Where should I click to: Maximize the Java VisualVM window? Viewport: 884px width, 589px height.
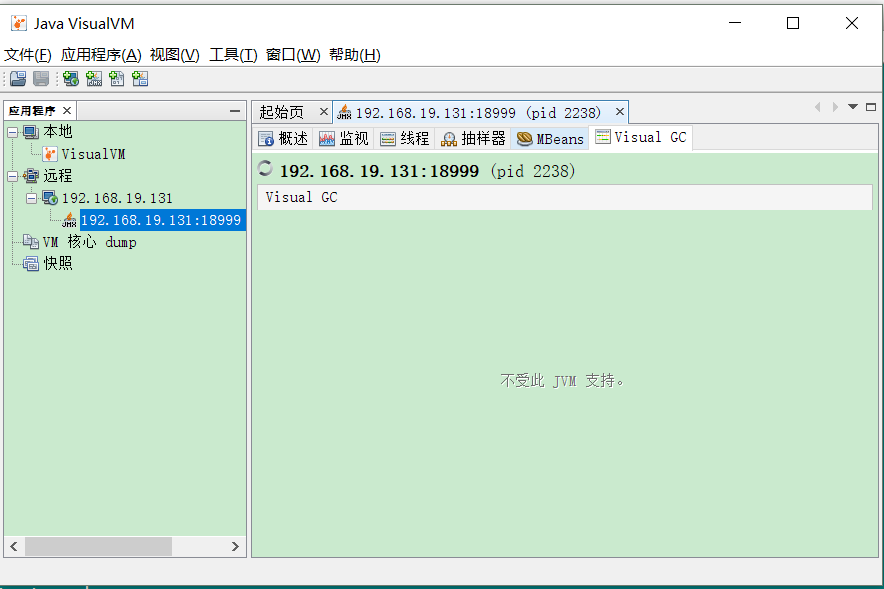coord(793,23)
